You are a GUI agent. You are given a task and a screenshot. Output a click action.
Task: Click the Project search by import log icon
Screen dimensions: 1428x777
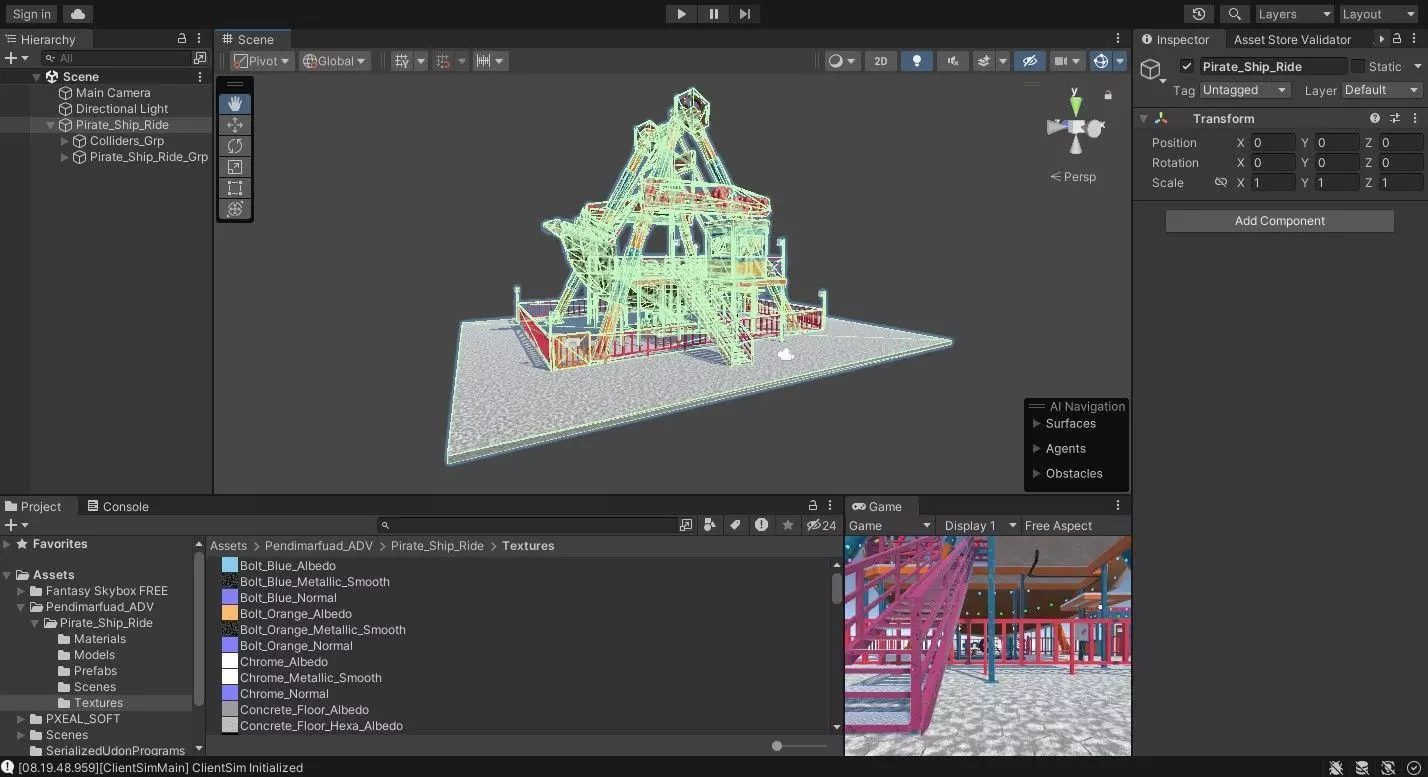(762, 525)
